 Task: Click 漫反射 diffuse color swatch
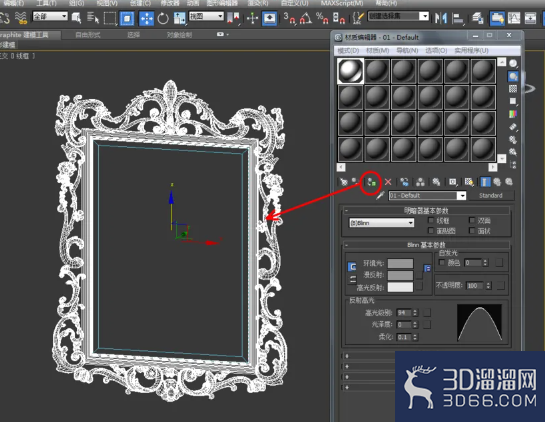click(x=400, y=275)
